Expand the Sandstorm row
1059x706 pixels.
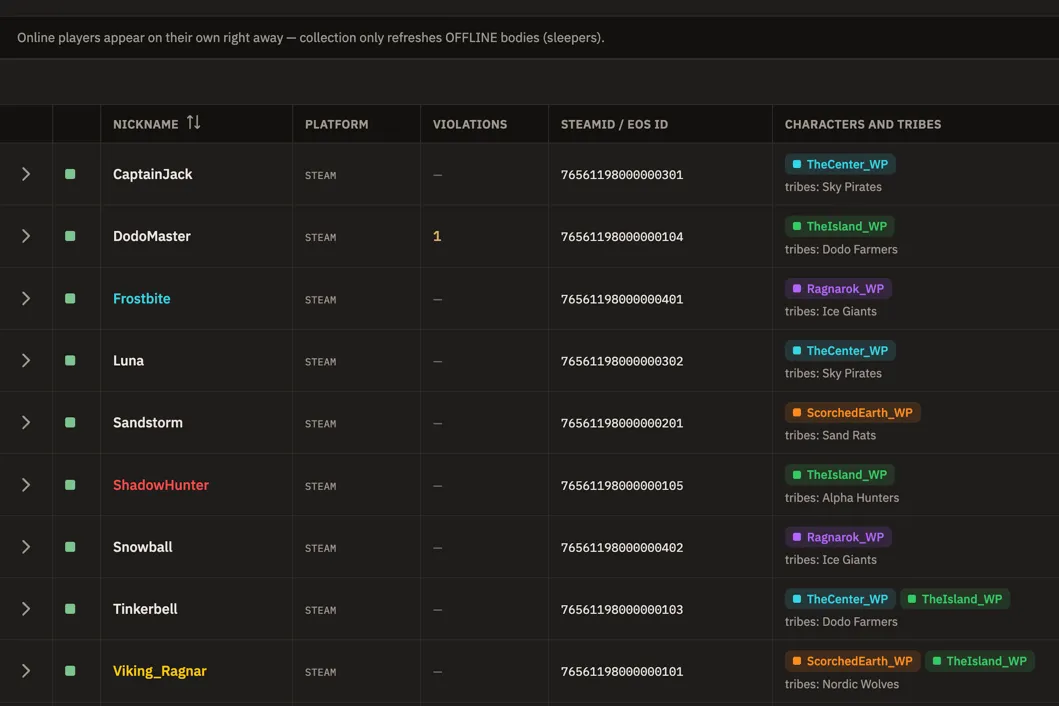(26, 423)
